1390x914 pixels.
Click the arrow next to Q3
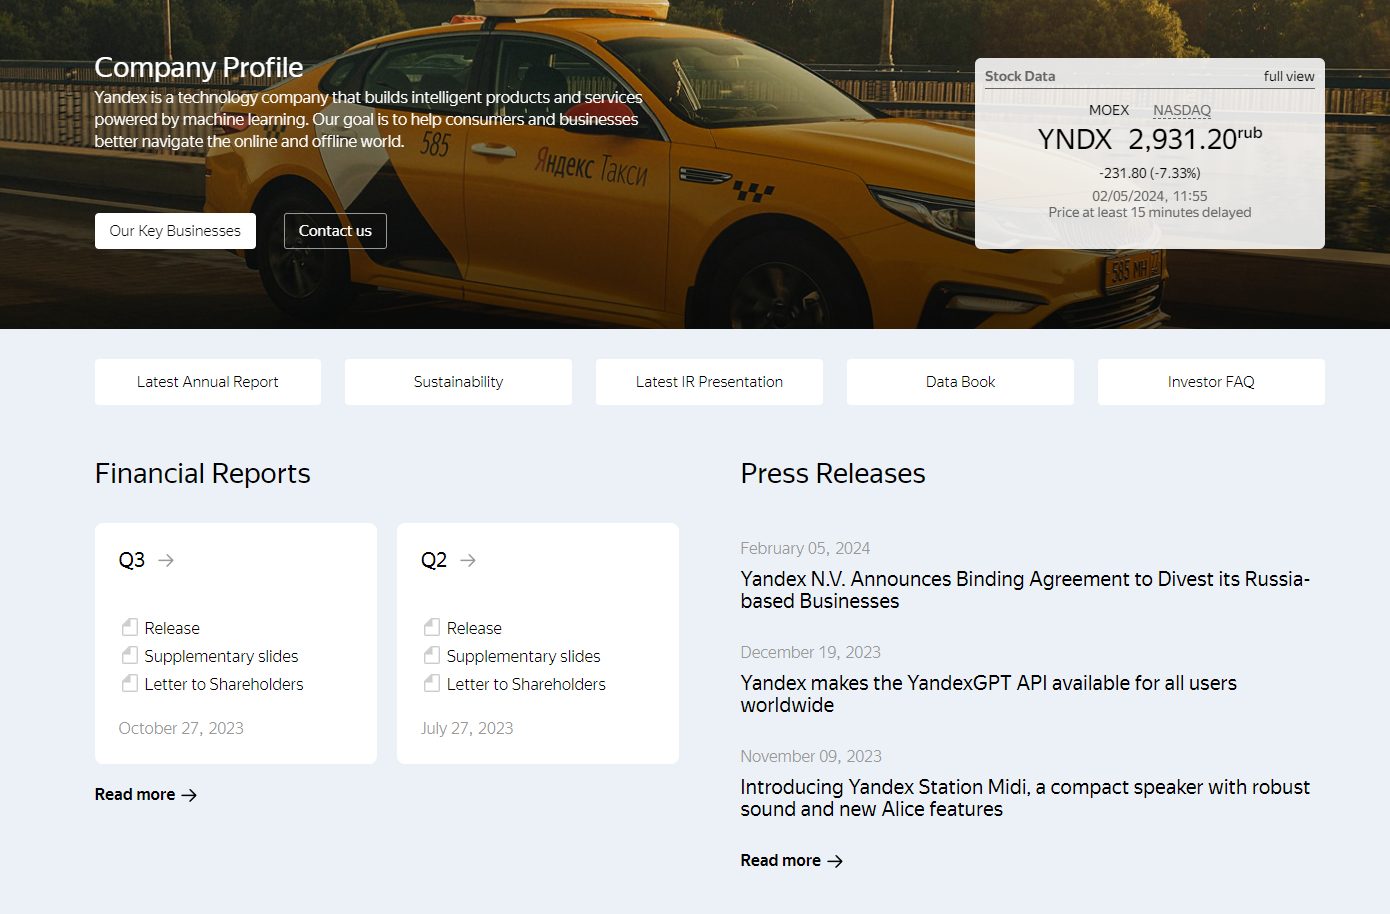click(x=166, y=560)
